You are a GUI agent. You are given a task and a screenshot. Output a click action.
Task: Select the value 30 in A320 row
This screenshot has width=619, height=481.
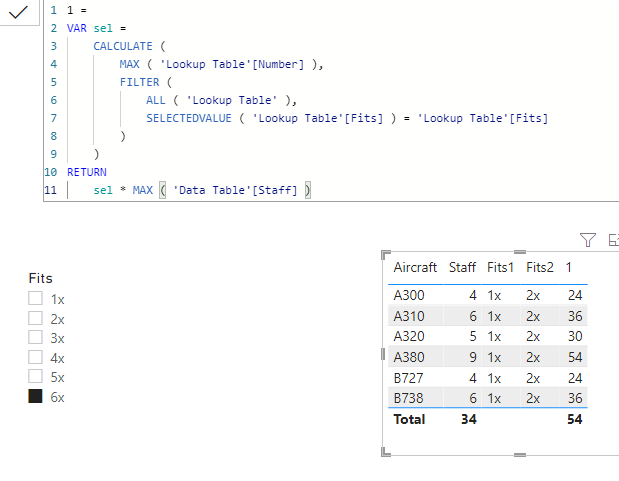coord(575,336)
